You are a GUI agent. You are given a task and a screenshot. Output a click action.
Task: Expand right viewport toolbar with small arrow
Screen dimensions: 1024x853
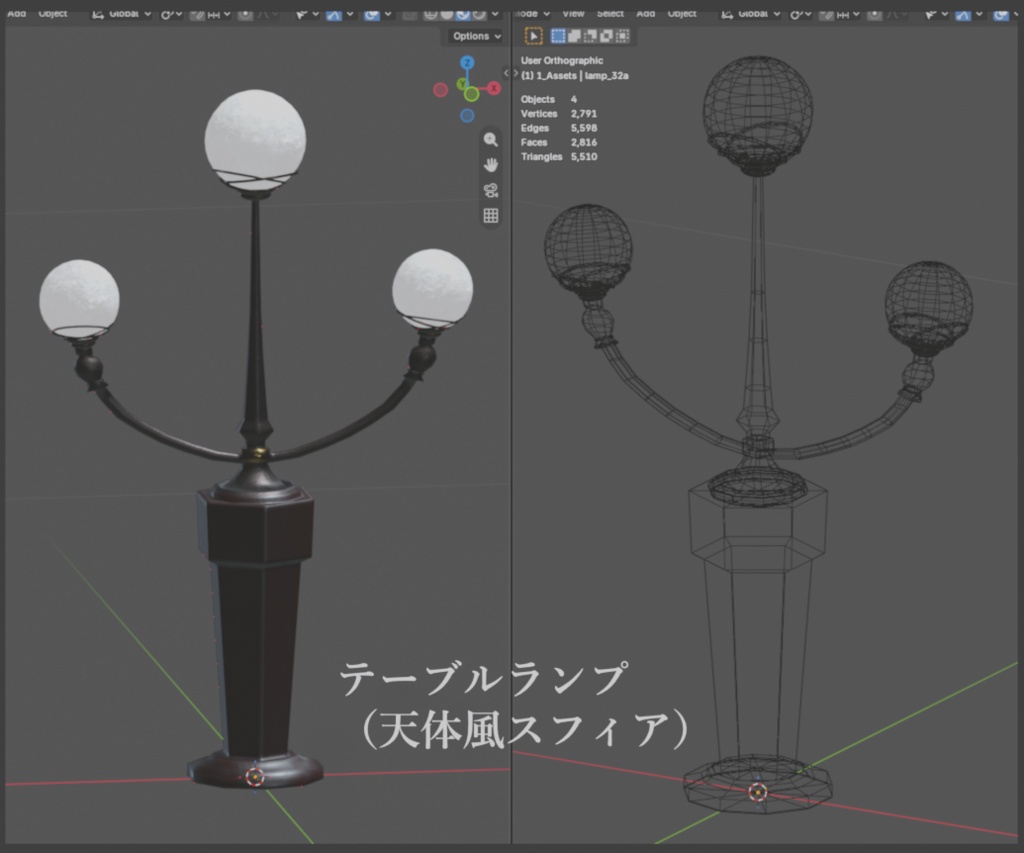(x=516, y=73)
